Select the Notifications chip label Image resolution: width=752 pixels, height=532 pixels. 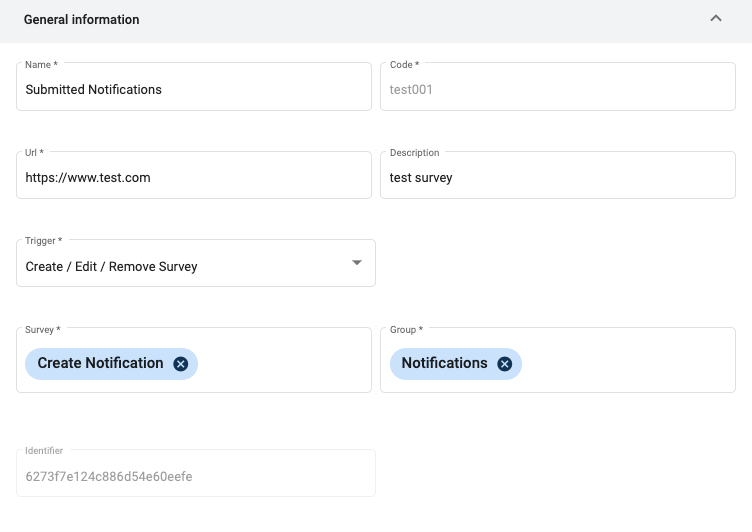[x=444, y=363]
